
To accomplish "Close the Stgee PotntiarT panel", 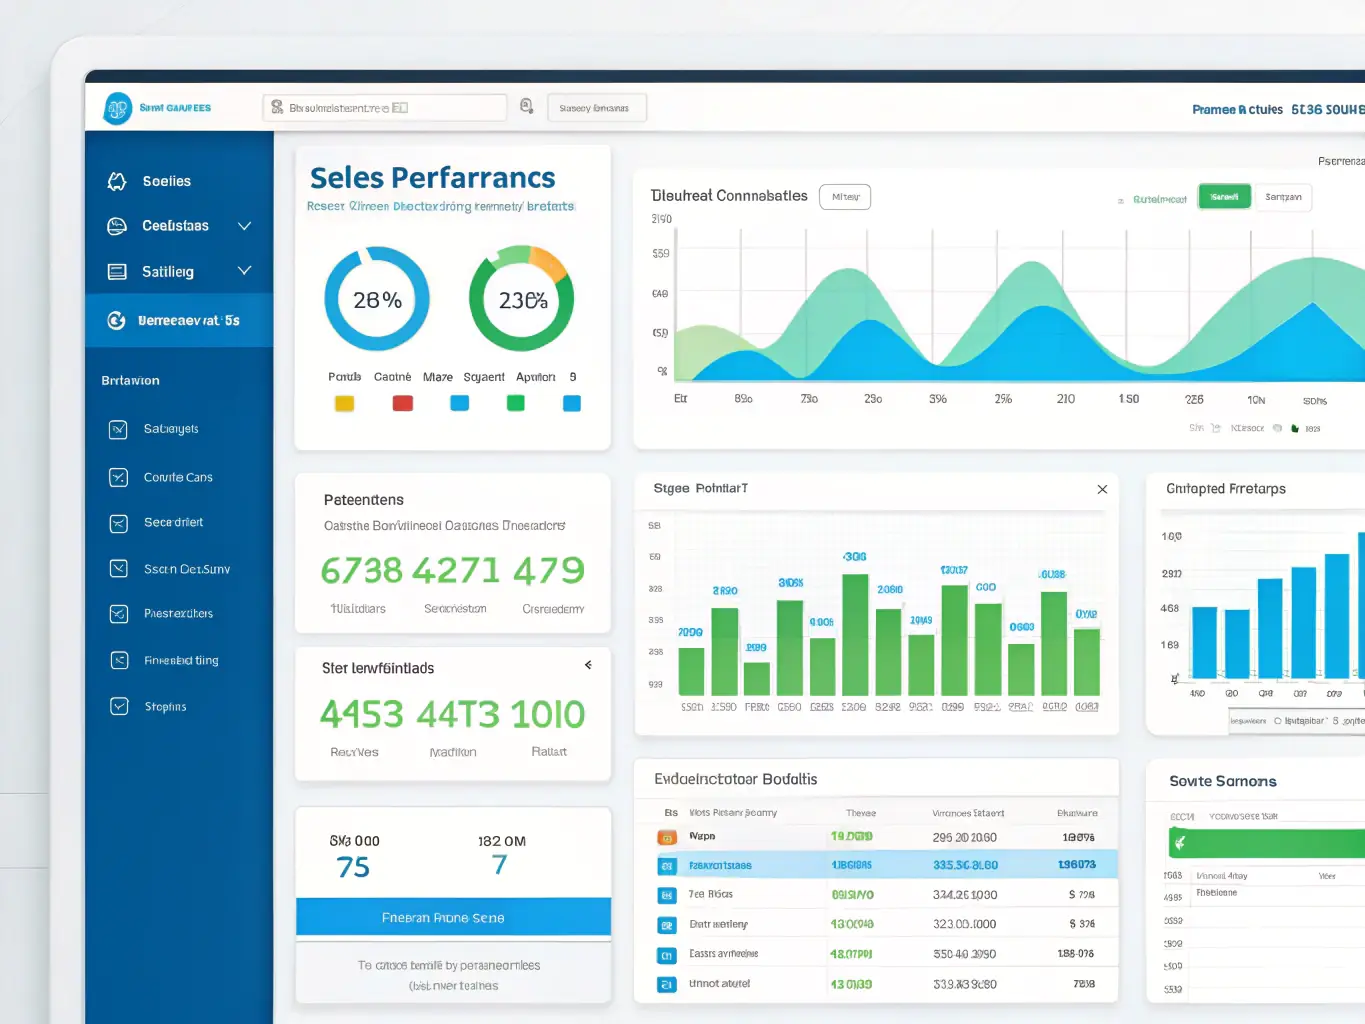I will coord(1102,489).
